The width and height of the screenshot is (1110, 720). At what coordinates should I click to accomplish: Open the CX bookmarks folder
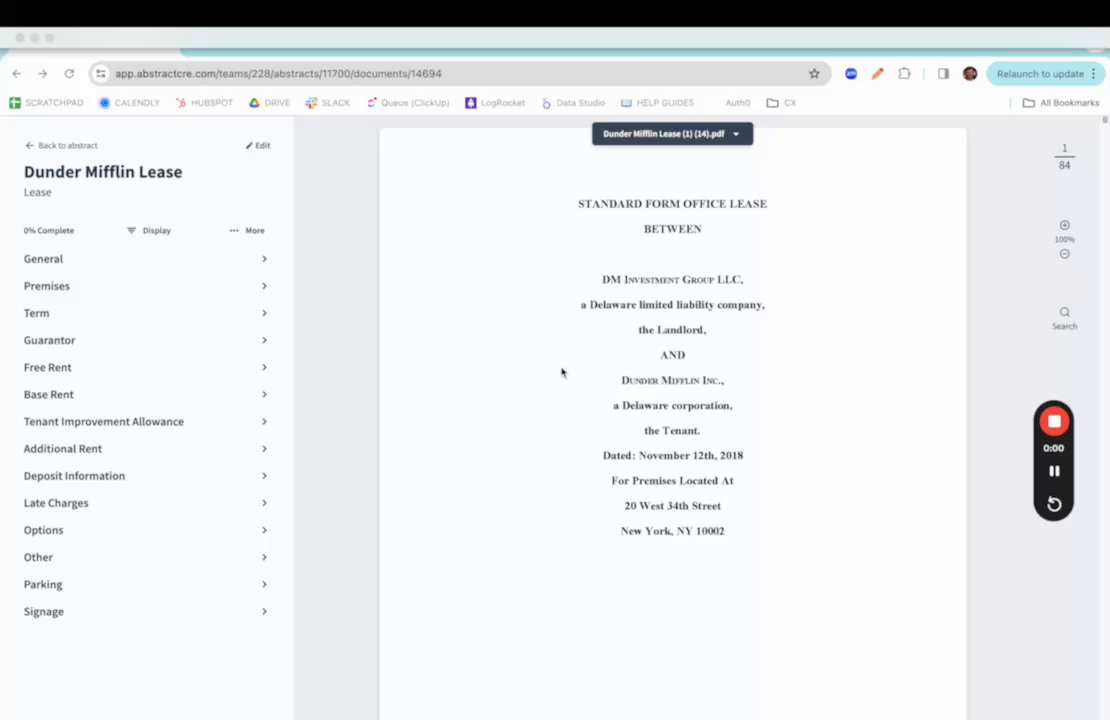pyautogui.click(x=782, y=103)
